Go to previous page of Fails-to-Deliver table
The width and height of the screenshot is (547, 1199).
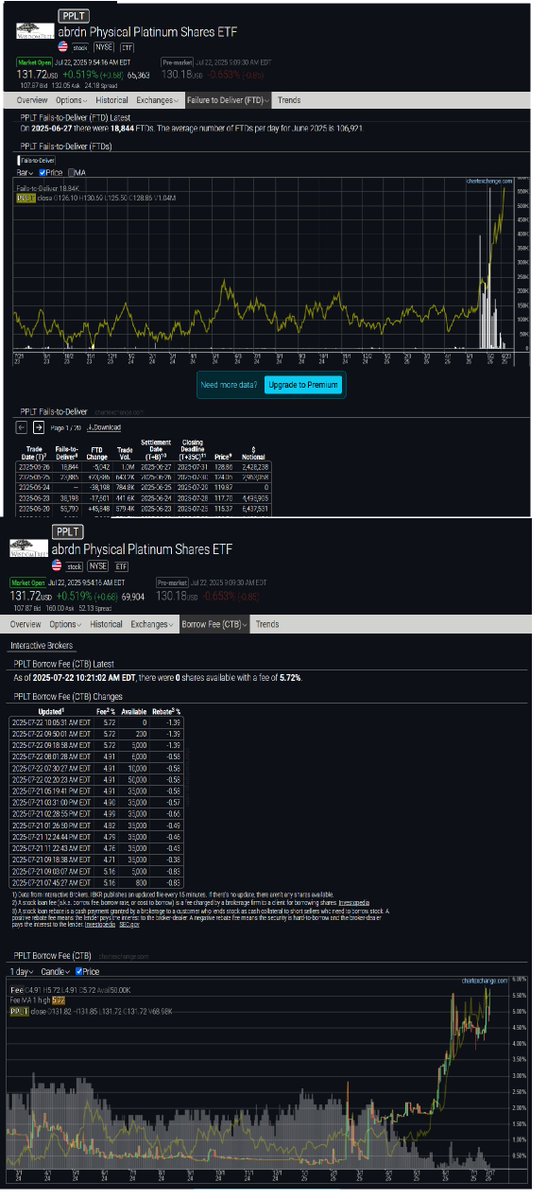(x=22, y=427)
